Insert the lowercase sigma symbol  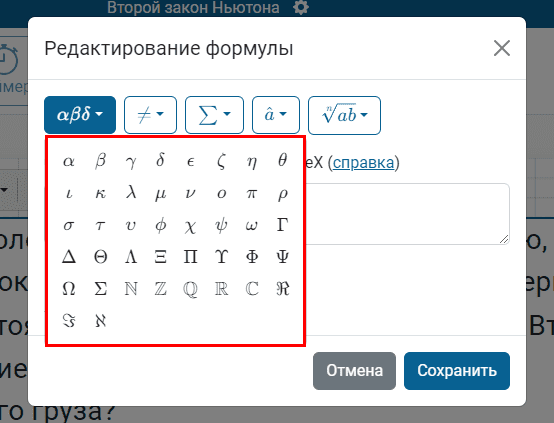tap(69, 225)
